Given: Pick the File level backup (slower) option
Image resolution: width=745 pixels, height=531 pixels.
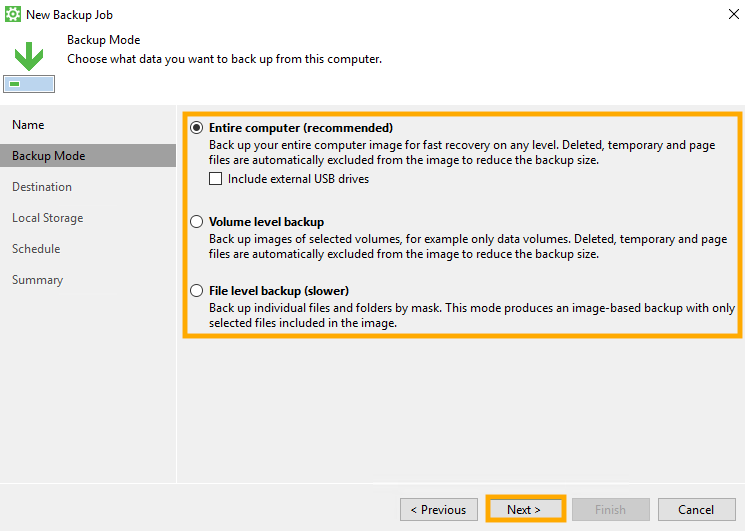Looking at the screenshot, I should click(196, 291).
